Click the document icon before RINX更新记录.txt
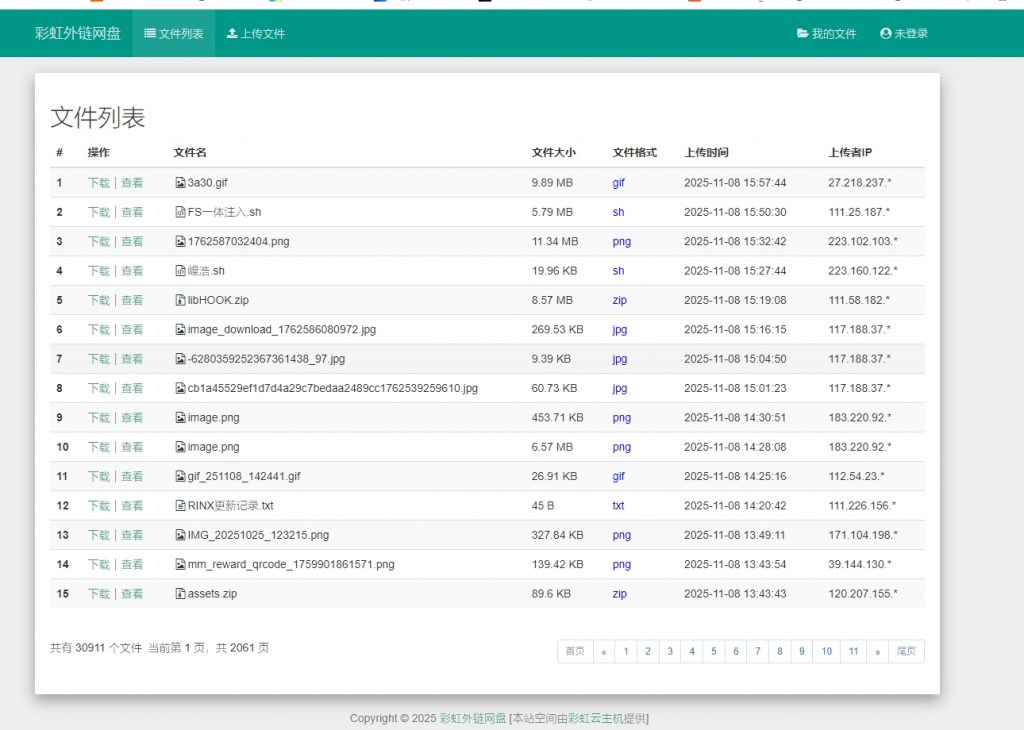Image resolution: width=1024 pixels, height=730 pixels. [x=180, y=506]
